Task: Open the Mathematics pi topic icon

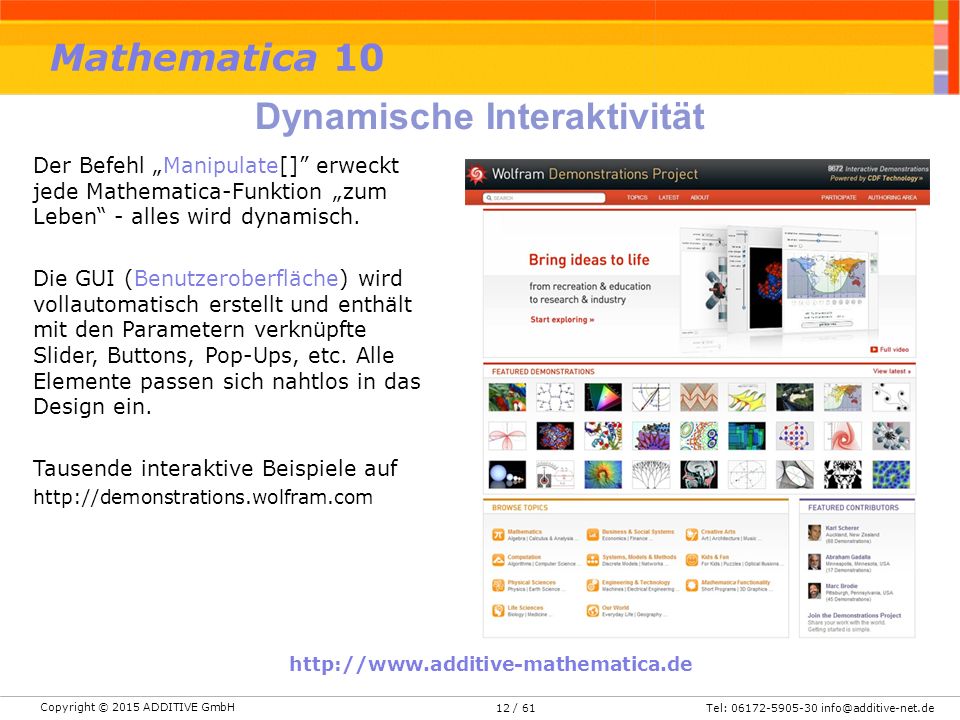Action: tap(498, 535)
